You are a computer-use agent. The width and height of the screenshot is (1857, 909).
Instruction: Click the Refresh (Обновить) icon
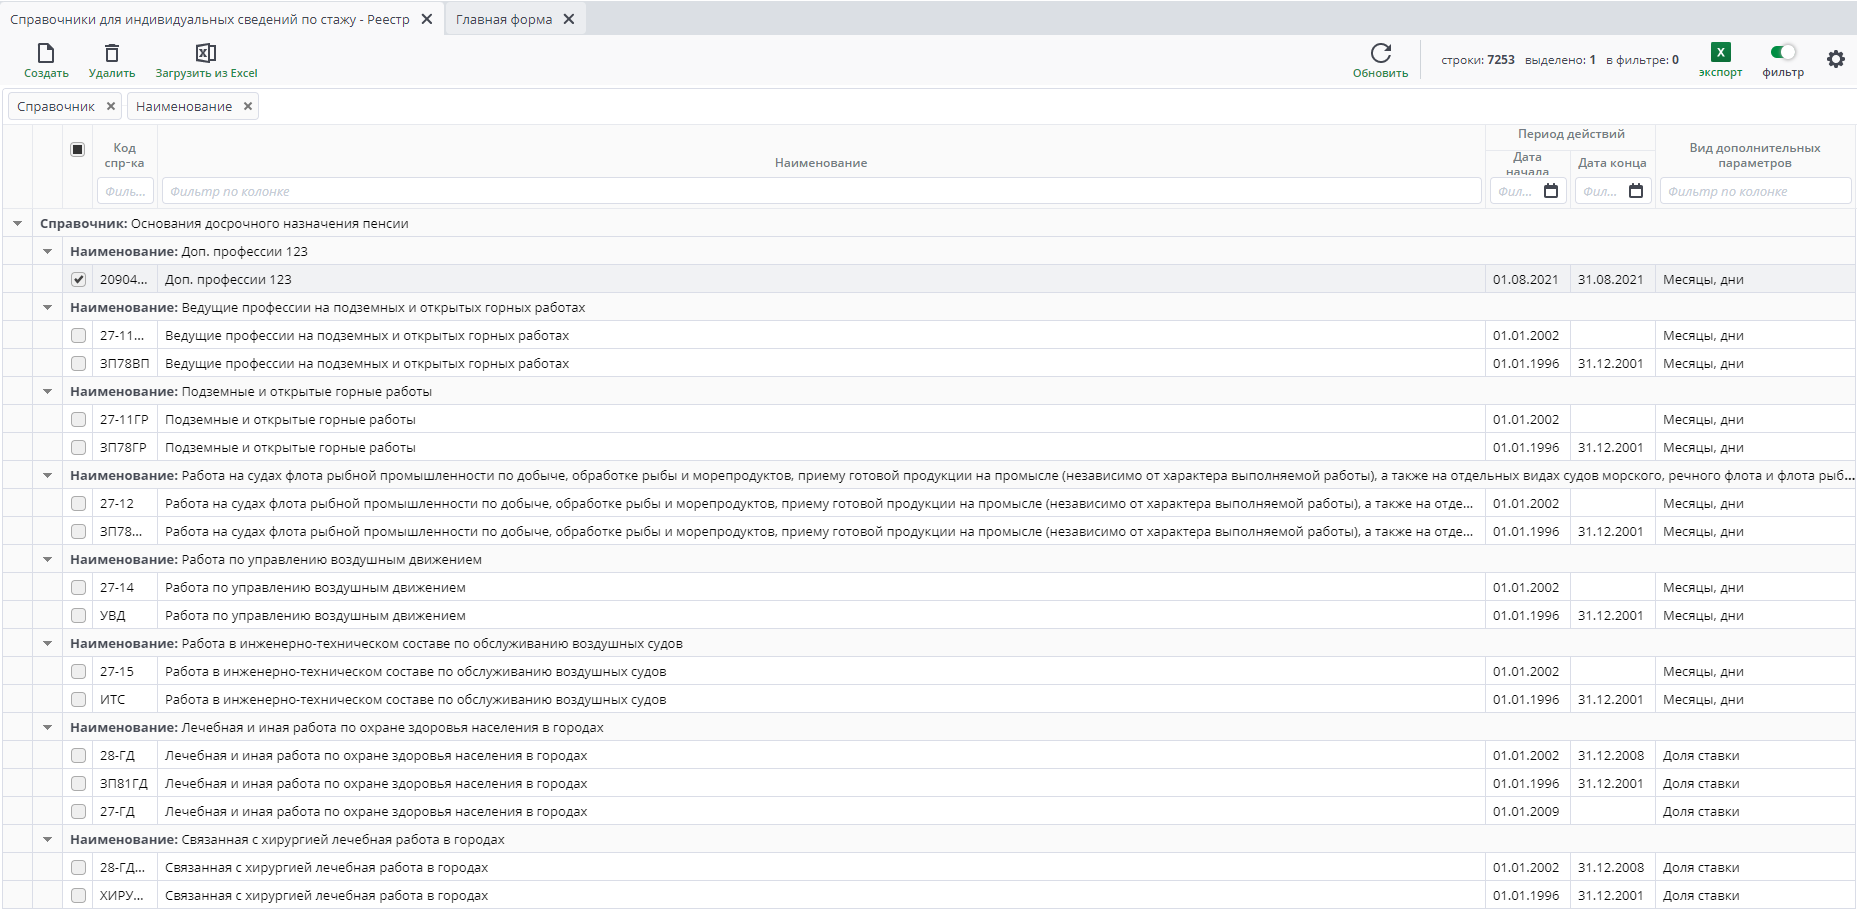1380,53
